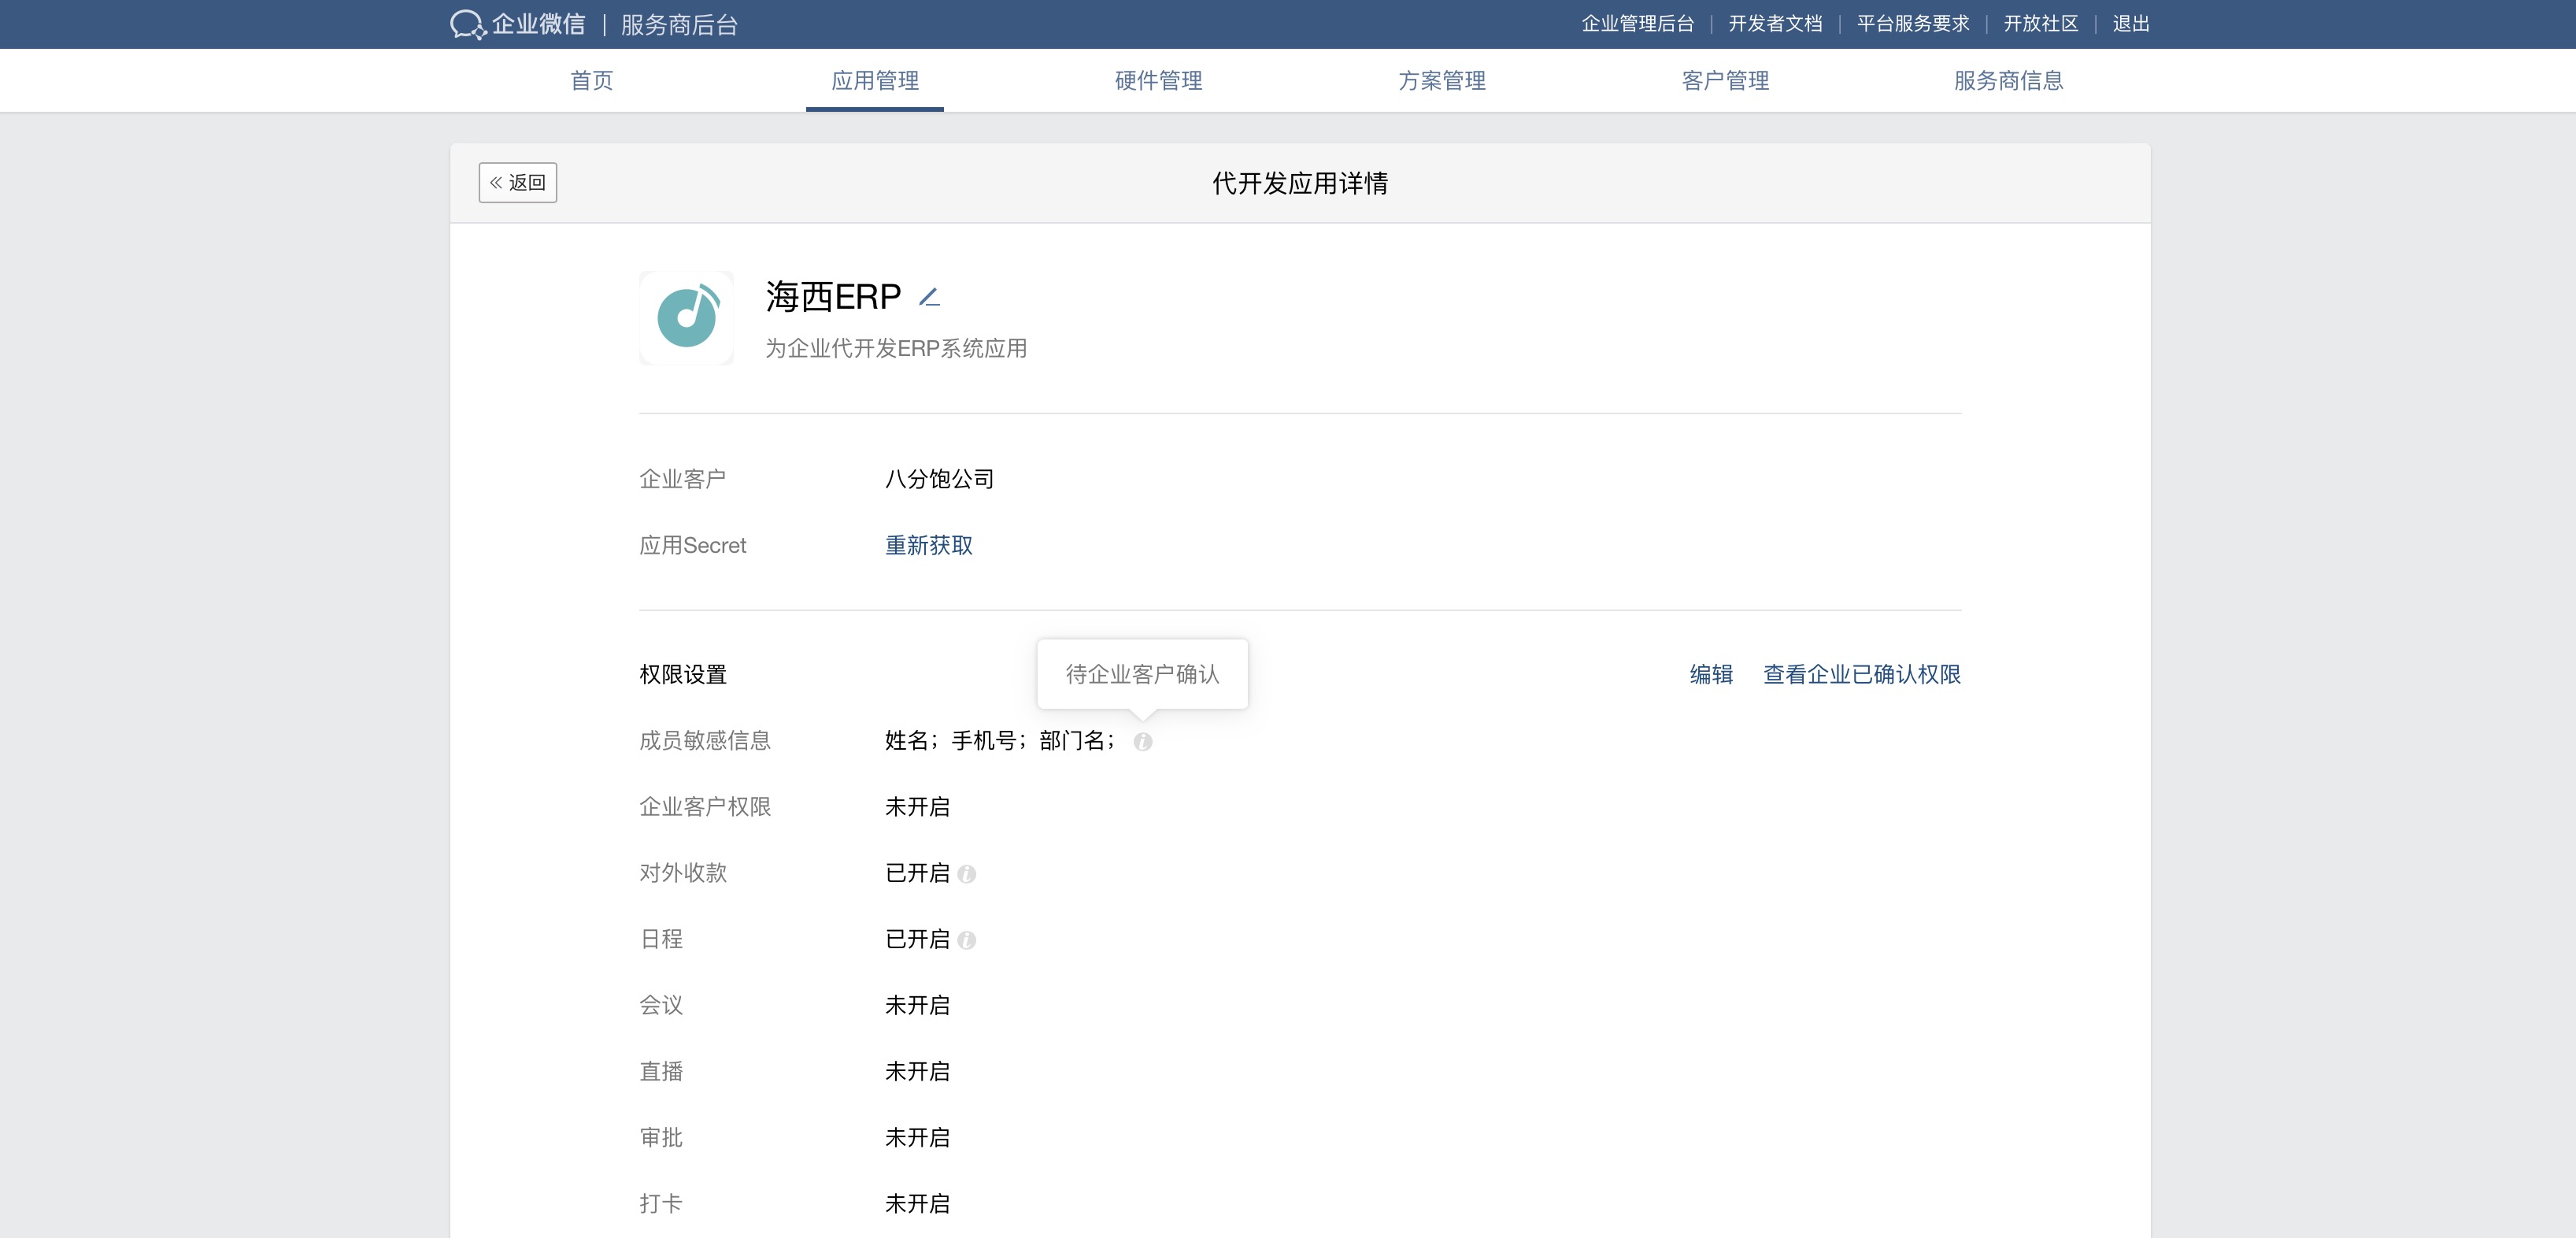Click 未开启 status for 企业客户权限
Image resolution: width=2576 pixels, height=1238 pixels.
pyautogui.click(x=917, y=807)
